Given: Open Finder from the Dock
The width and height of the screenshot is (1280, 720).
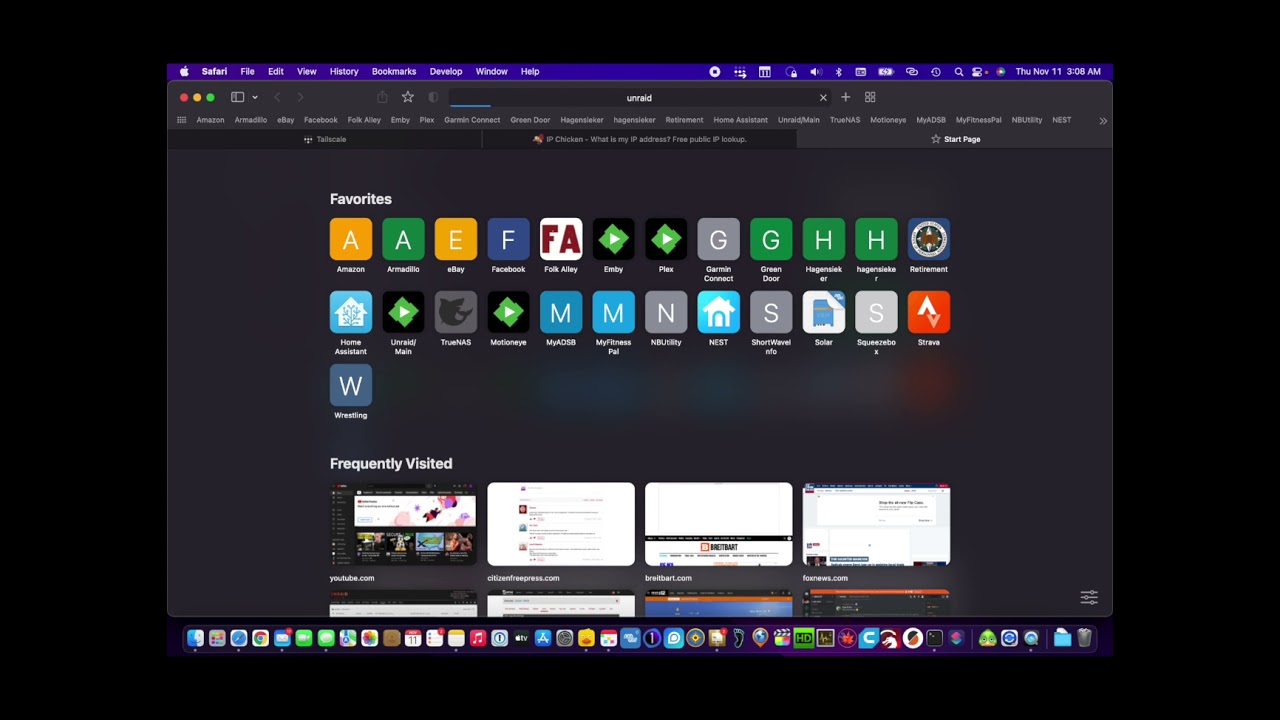Looking at the screenshot, I should pos(195,638).
